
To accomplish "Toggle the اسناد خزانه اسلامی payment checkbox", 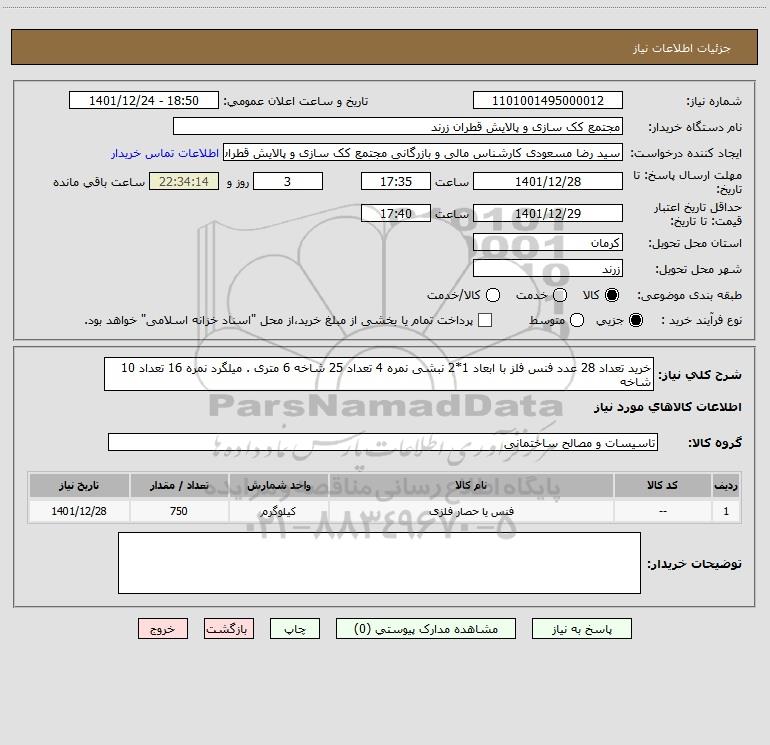I will coord(485,320).
